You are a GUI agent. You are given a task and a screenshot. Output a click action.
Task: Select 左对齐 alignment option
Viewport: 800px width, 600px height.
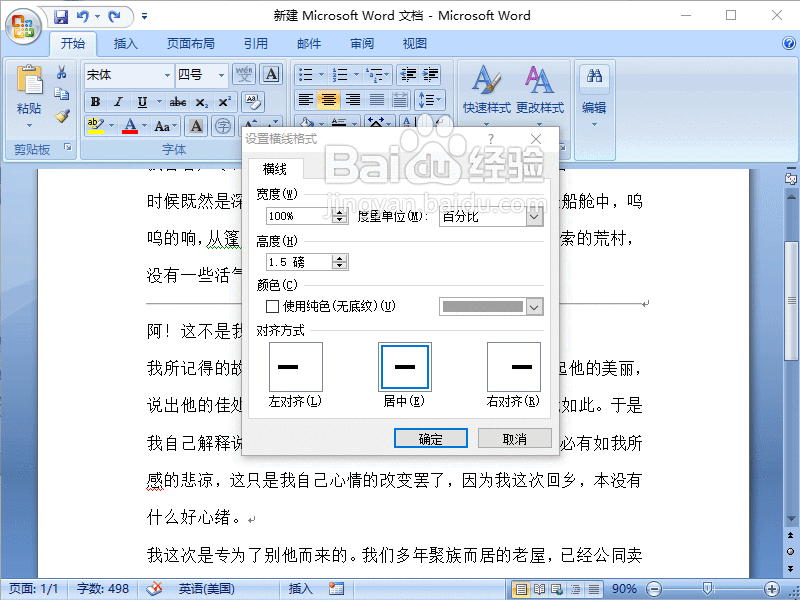[295, 367]
